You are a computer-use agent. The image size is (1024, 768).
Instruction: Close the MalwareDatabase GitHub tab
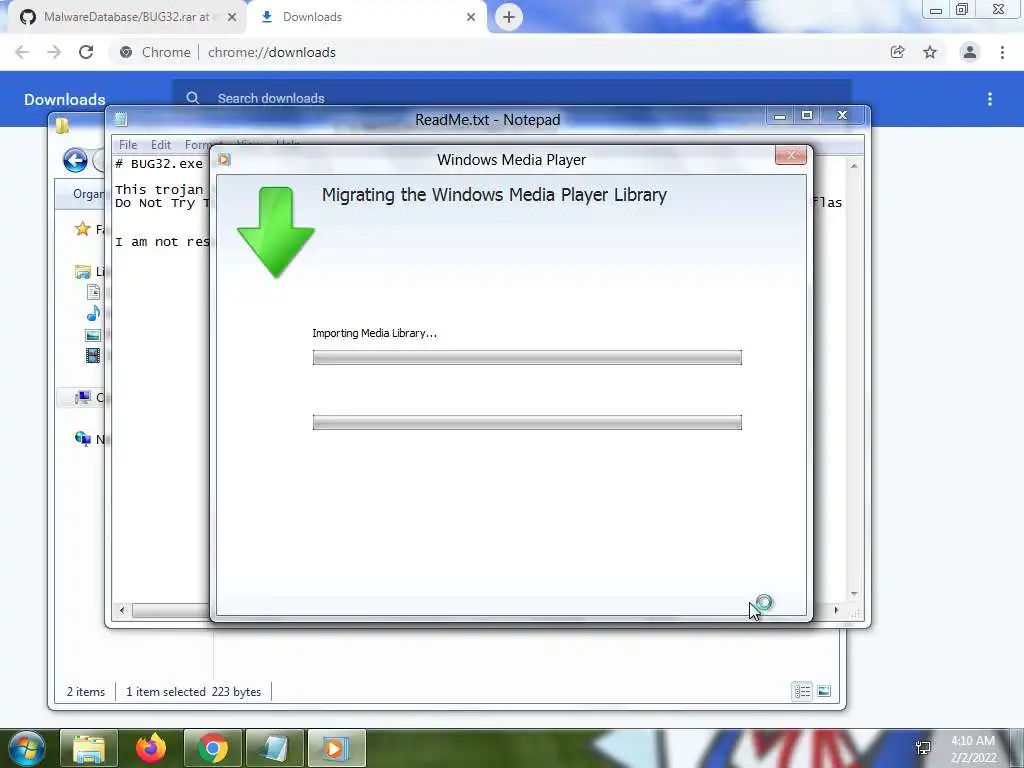(232, 17)
